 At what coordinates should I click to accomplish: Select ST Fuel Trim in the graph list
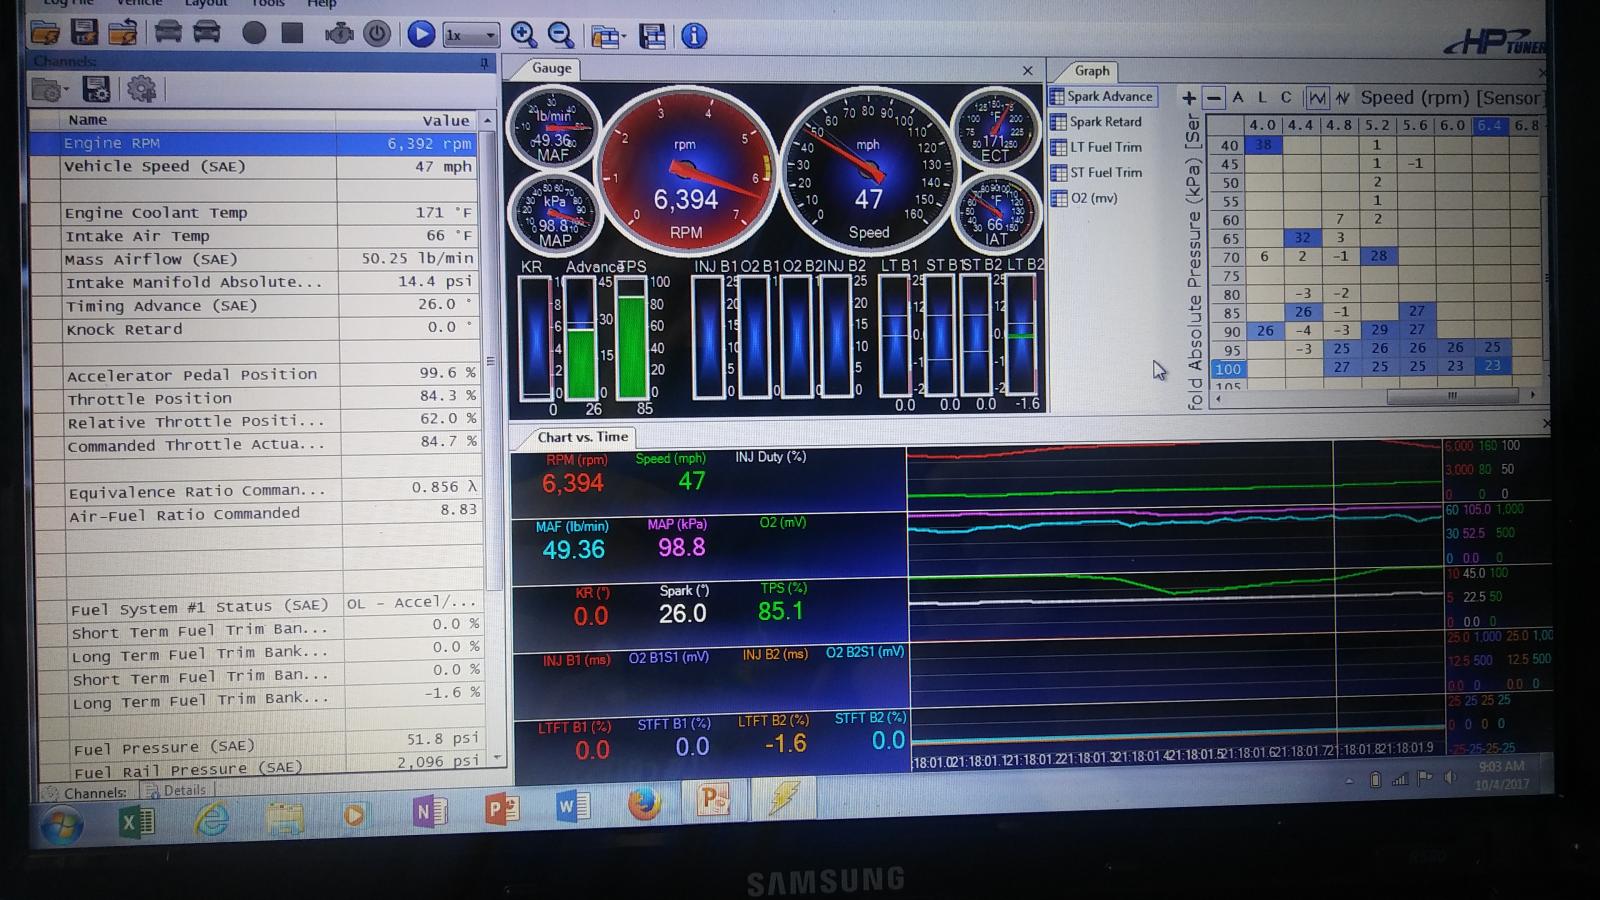point(1096,172)
